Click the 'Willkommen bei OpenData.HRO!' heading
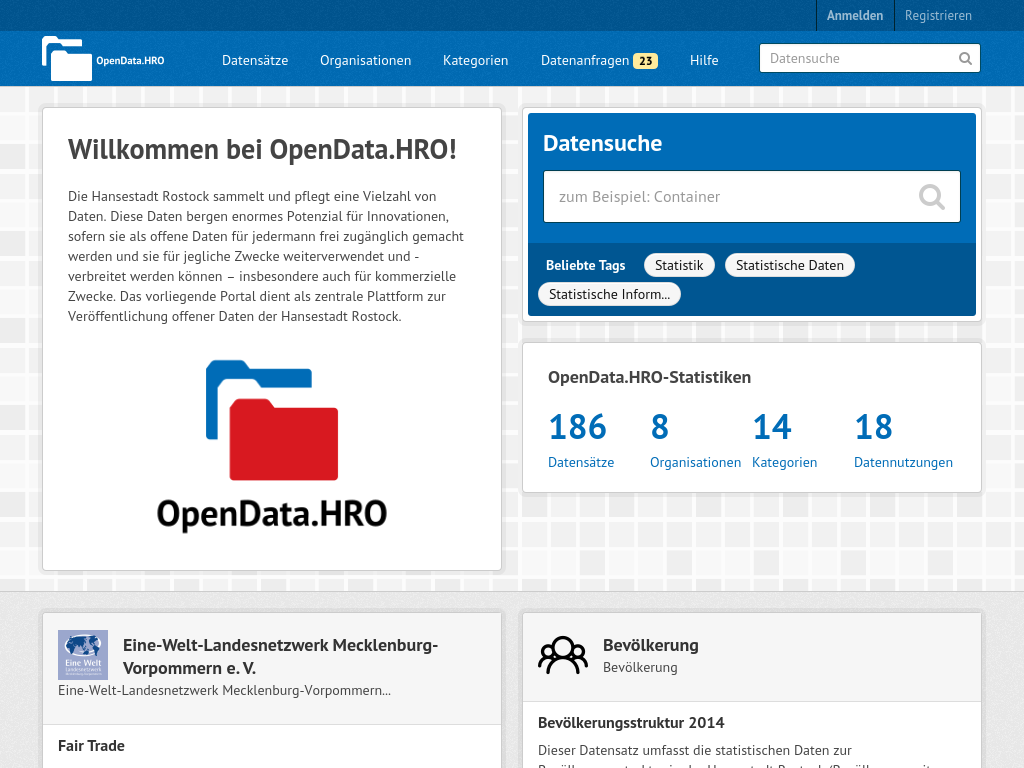The width and height of the screenshot is (1024, 768). tap(262, 150)
